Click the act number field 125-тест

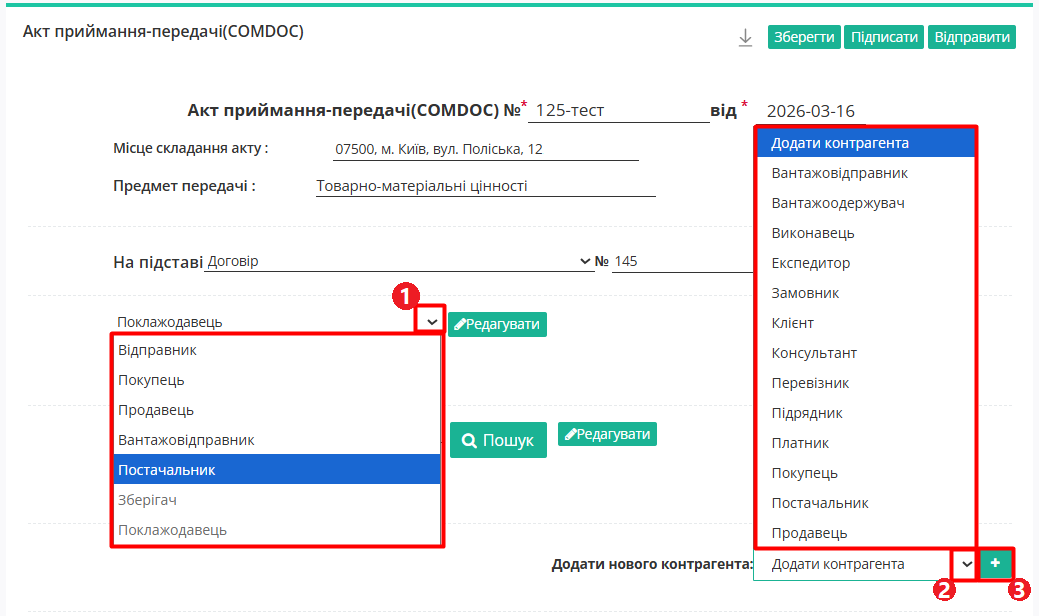pos(618,110)
